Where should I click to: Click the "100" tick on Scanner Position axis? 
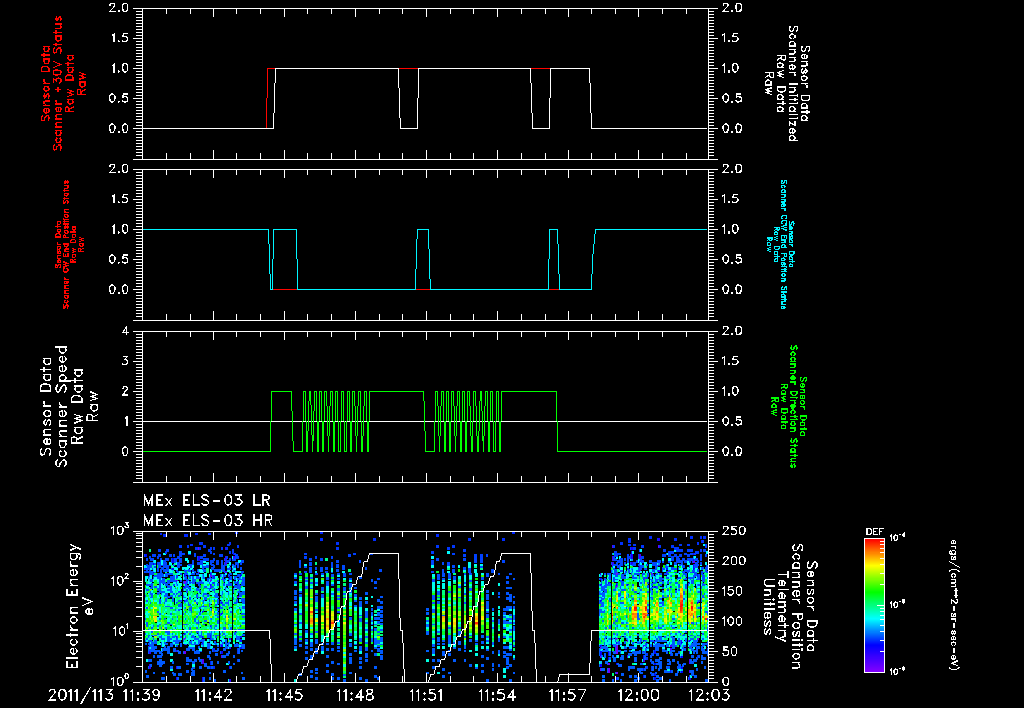tap(731, 621)
